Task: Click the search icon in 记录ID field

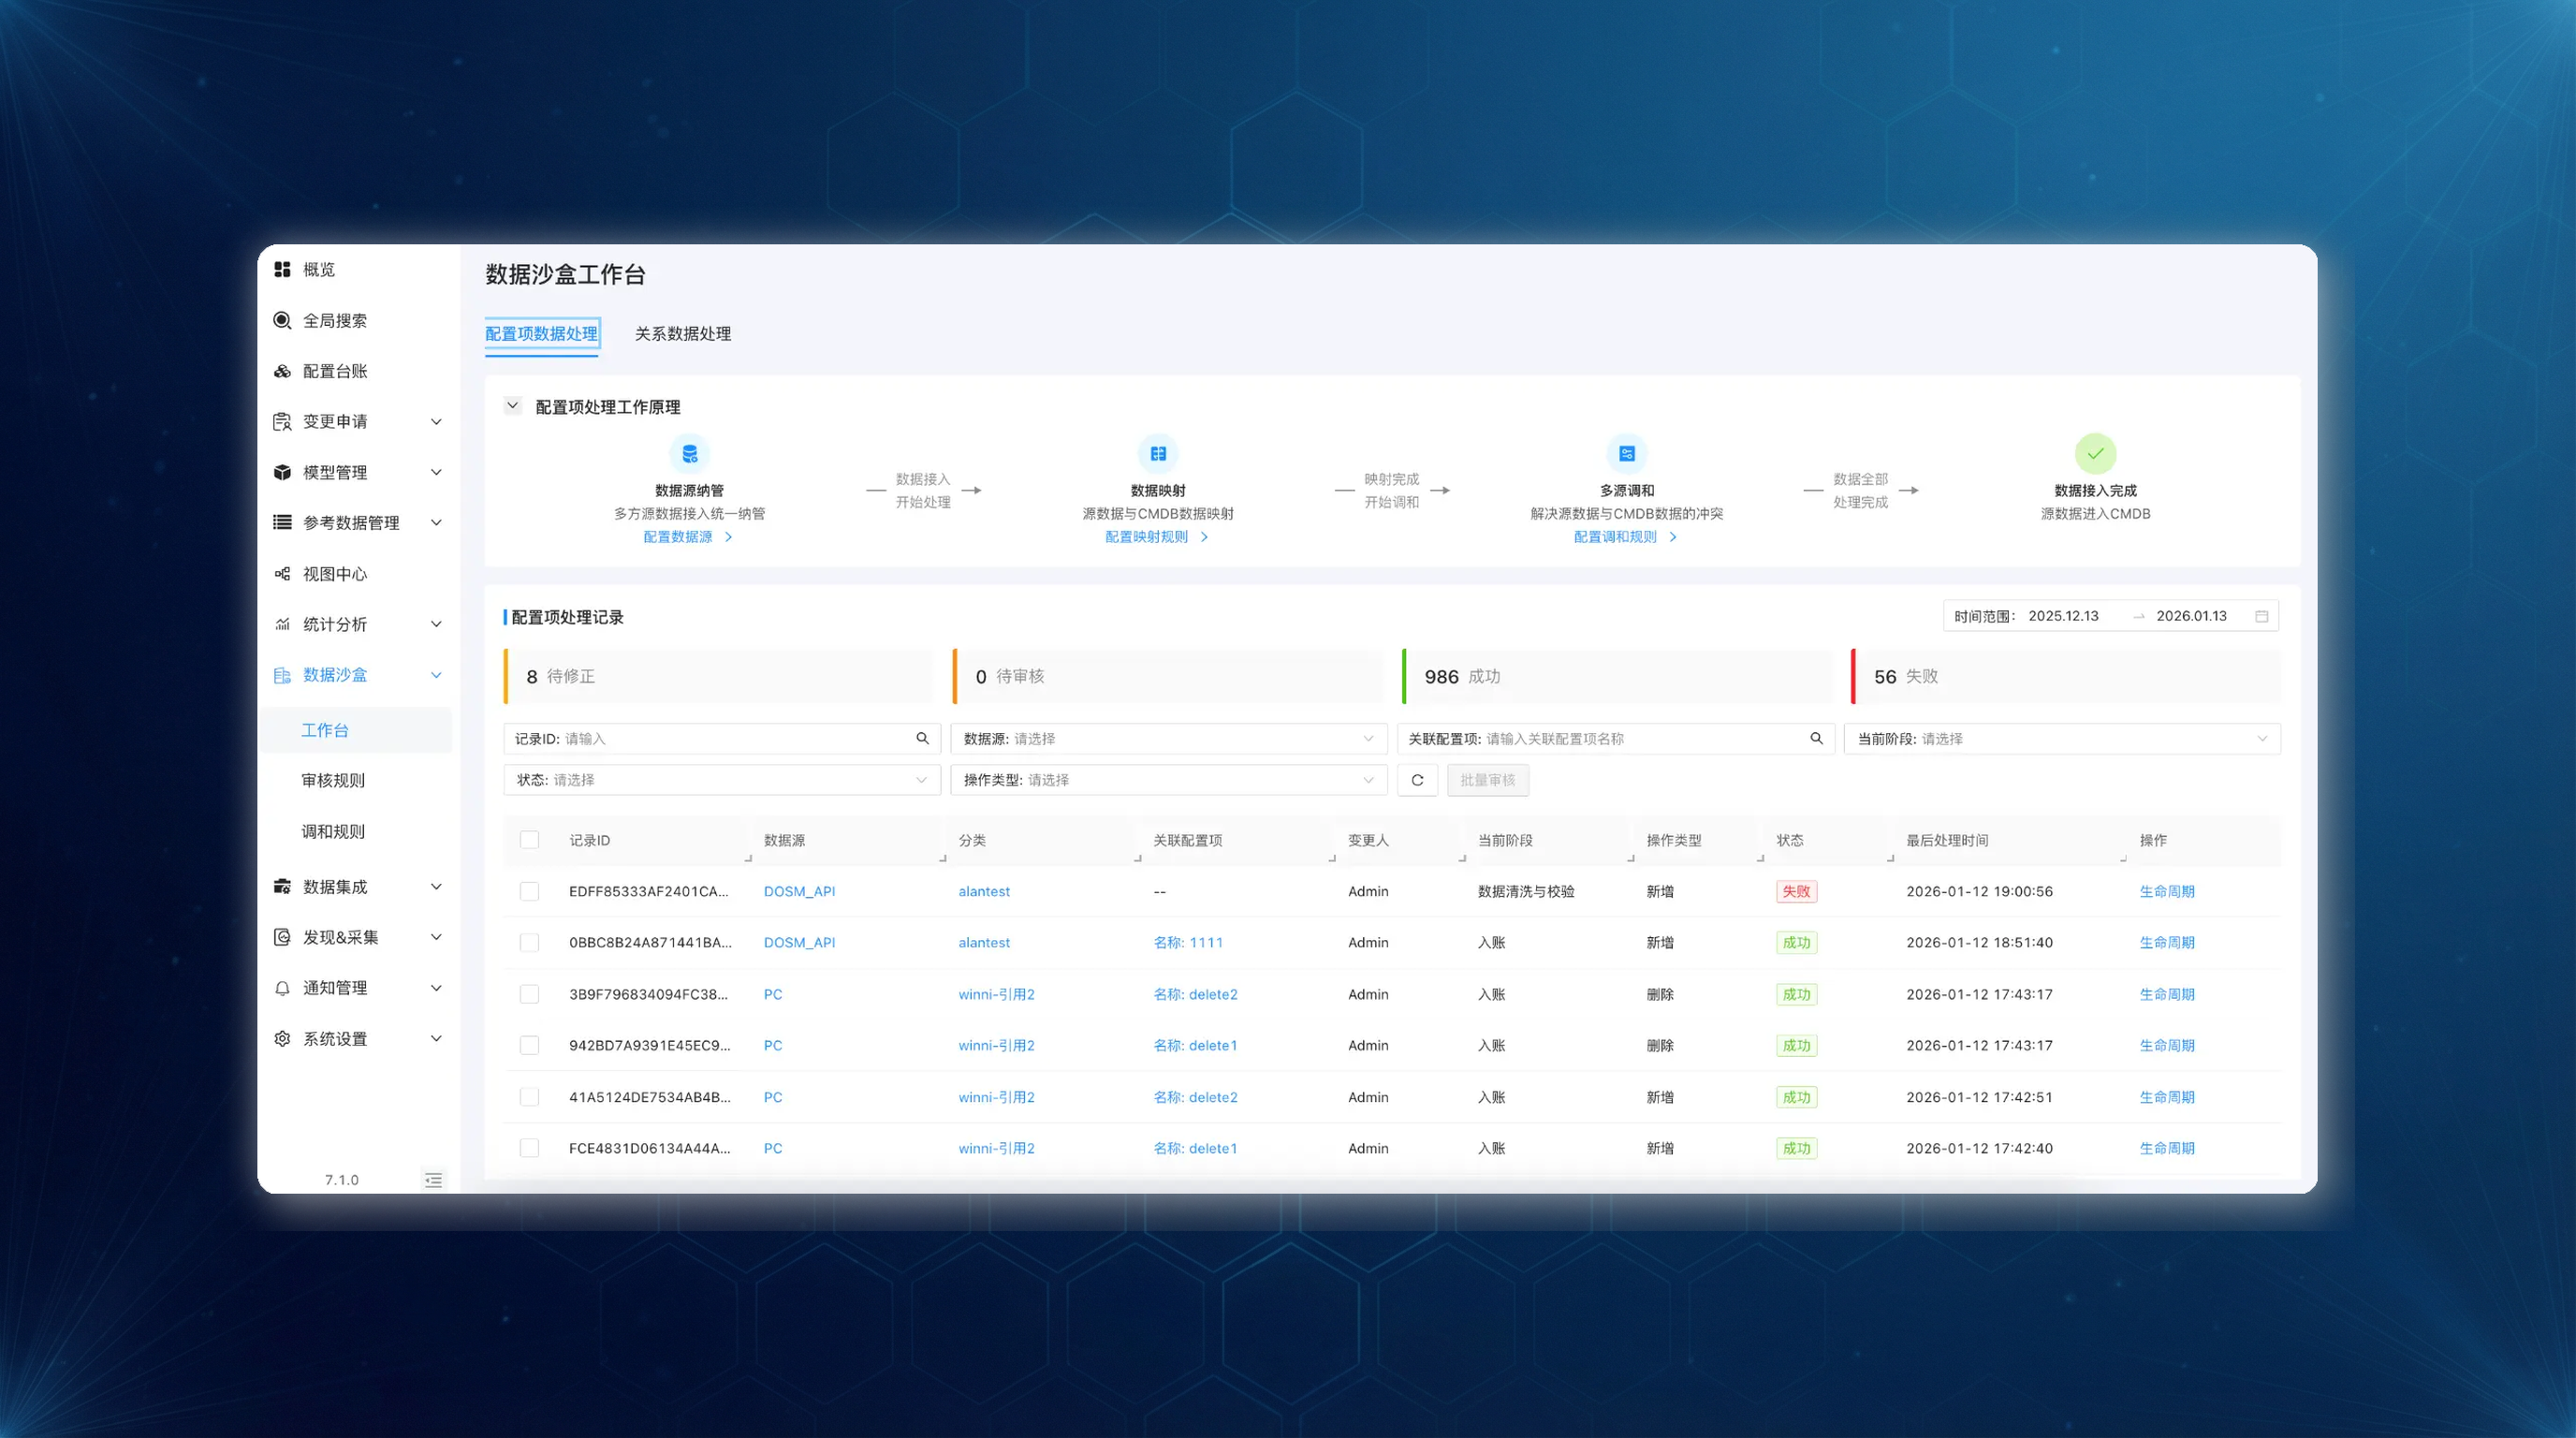Action: 922,738
